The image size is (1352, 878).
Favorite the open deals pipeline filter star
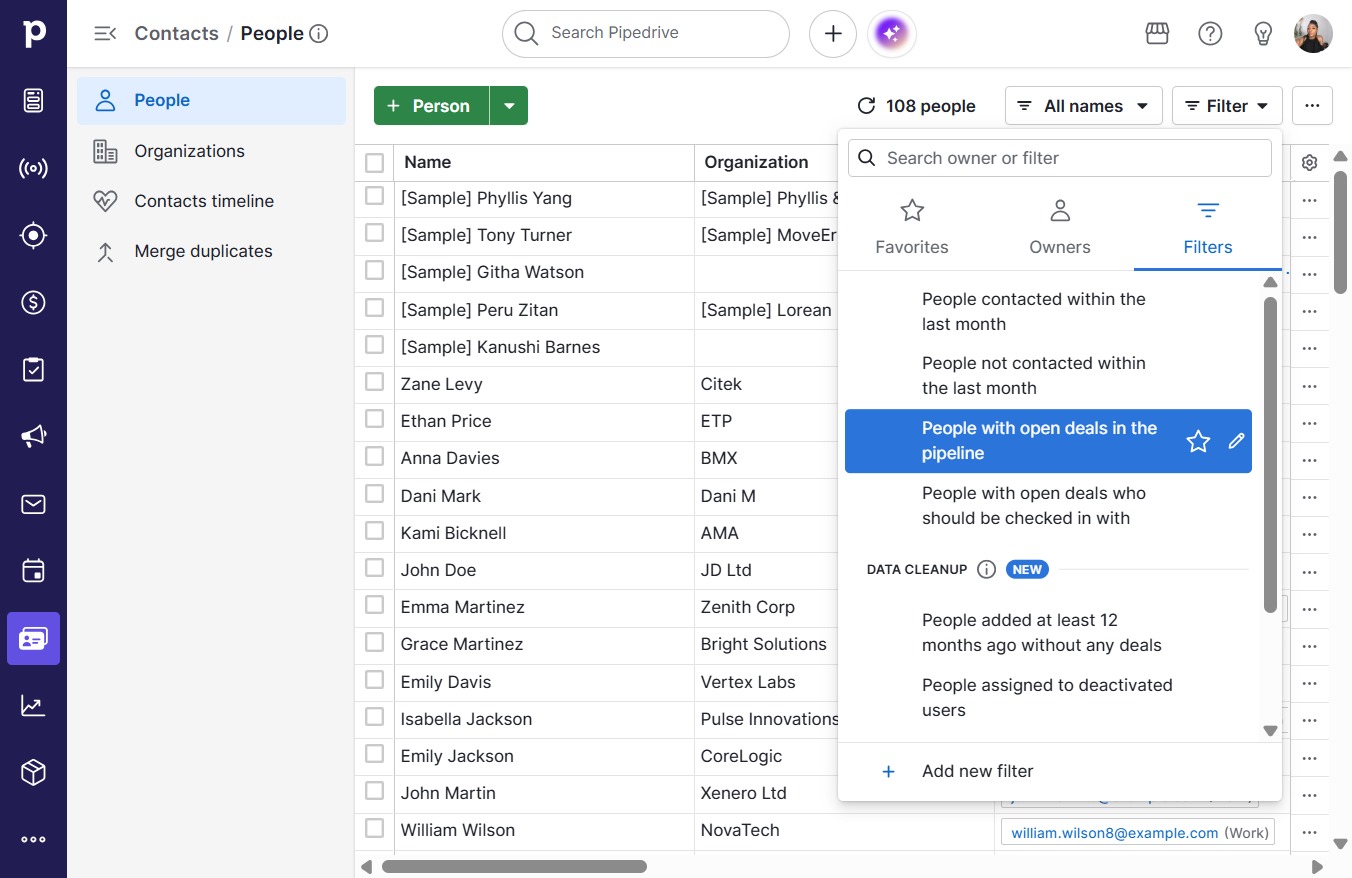[1198, 441]
